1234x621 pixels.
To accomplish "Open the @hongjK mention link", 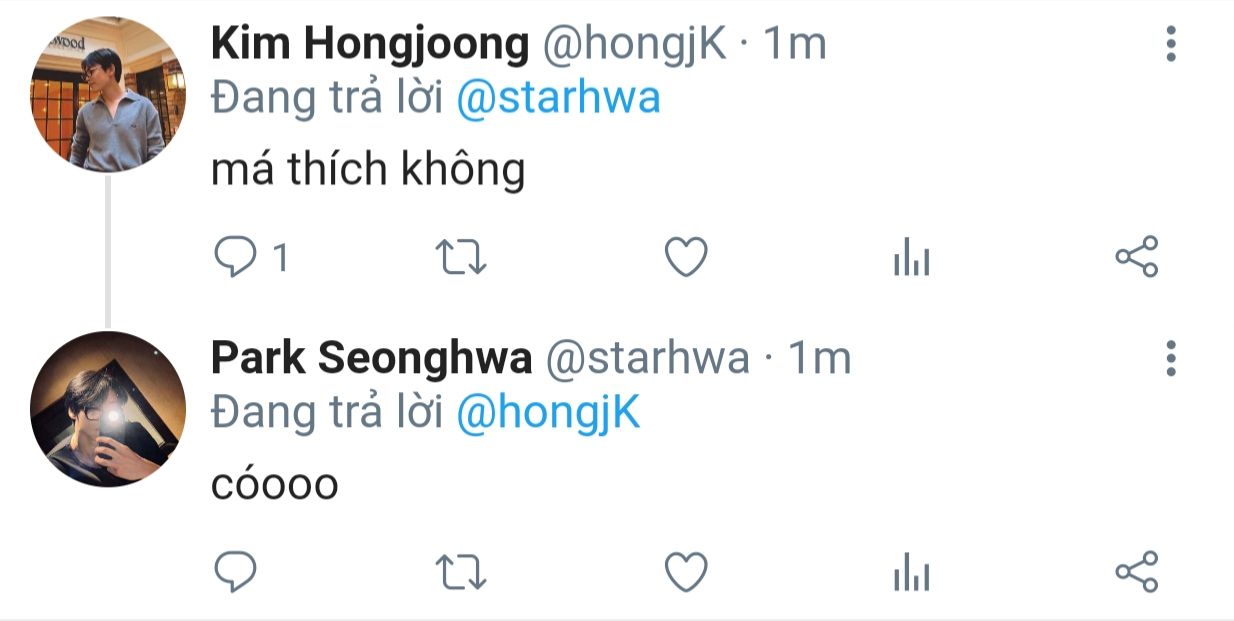I will coord(548,413).
